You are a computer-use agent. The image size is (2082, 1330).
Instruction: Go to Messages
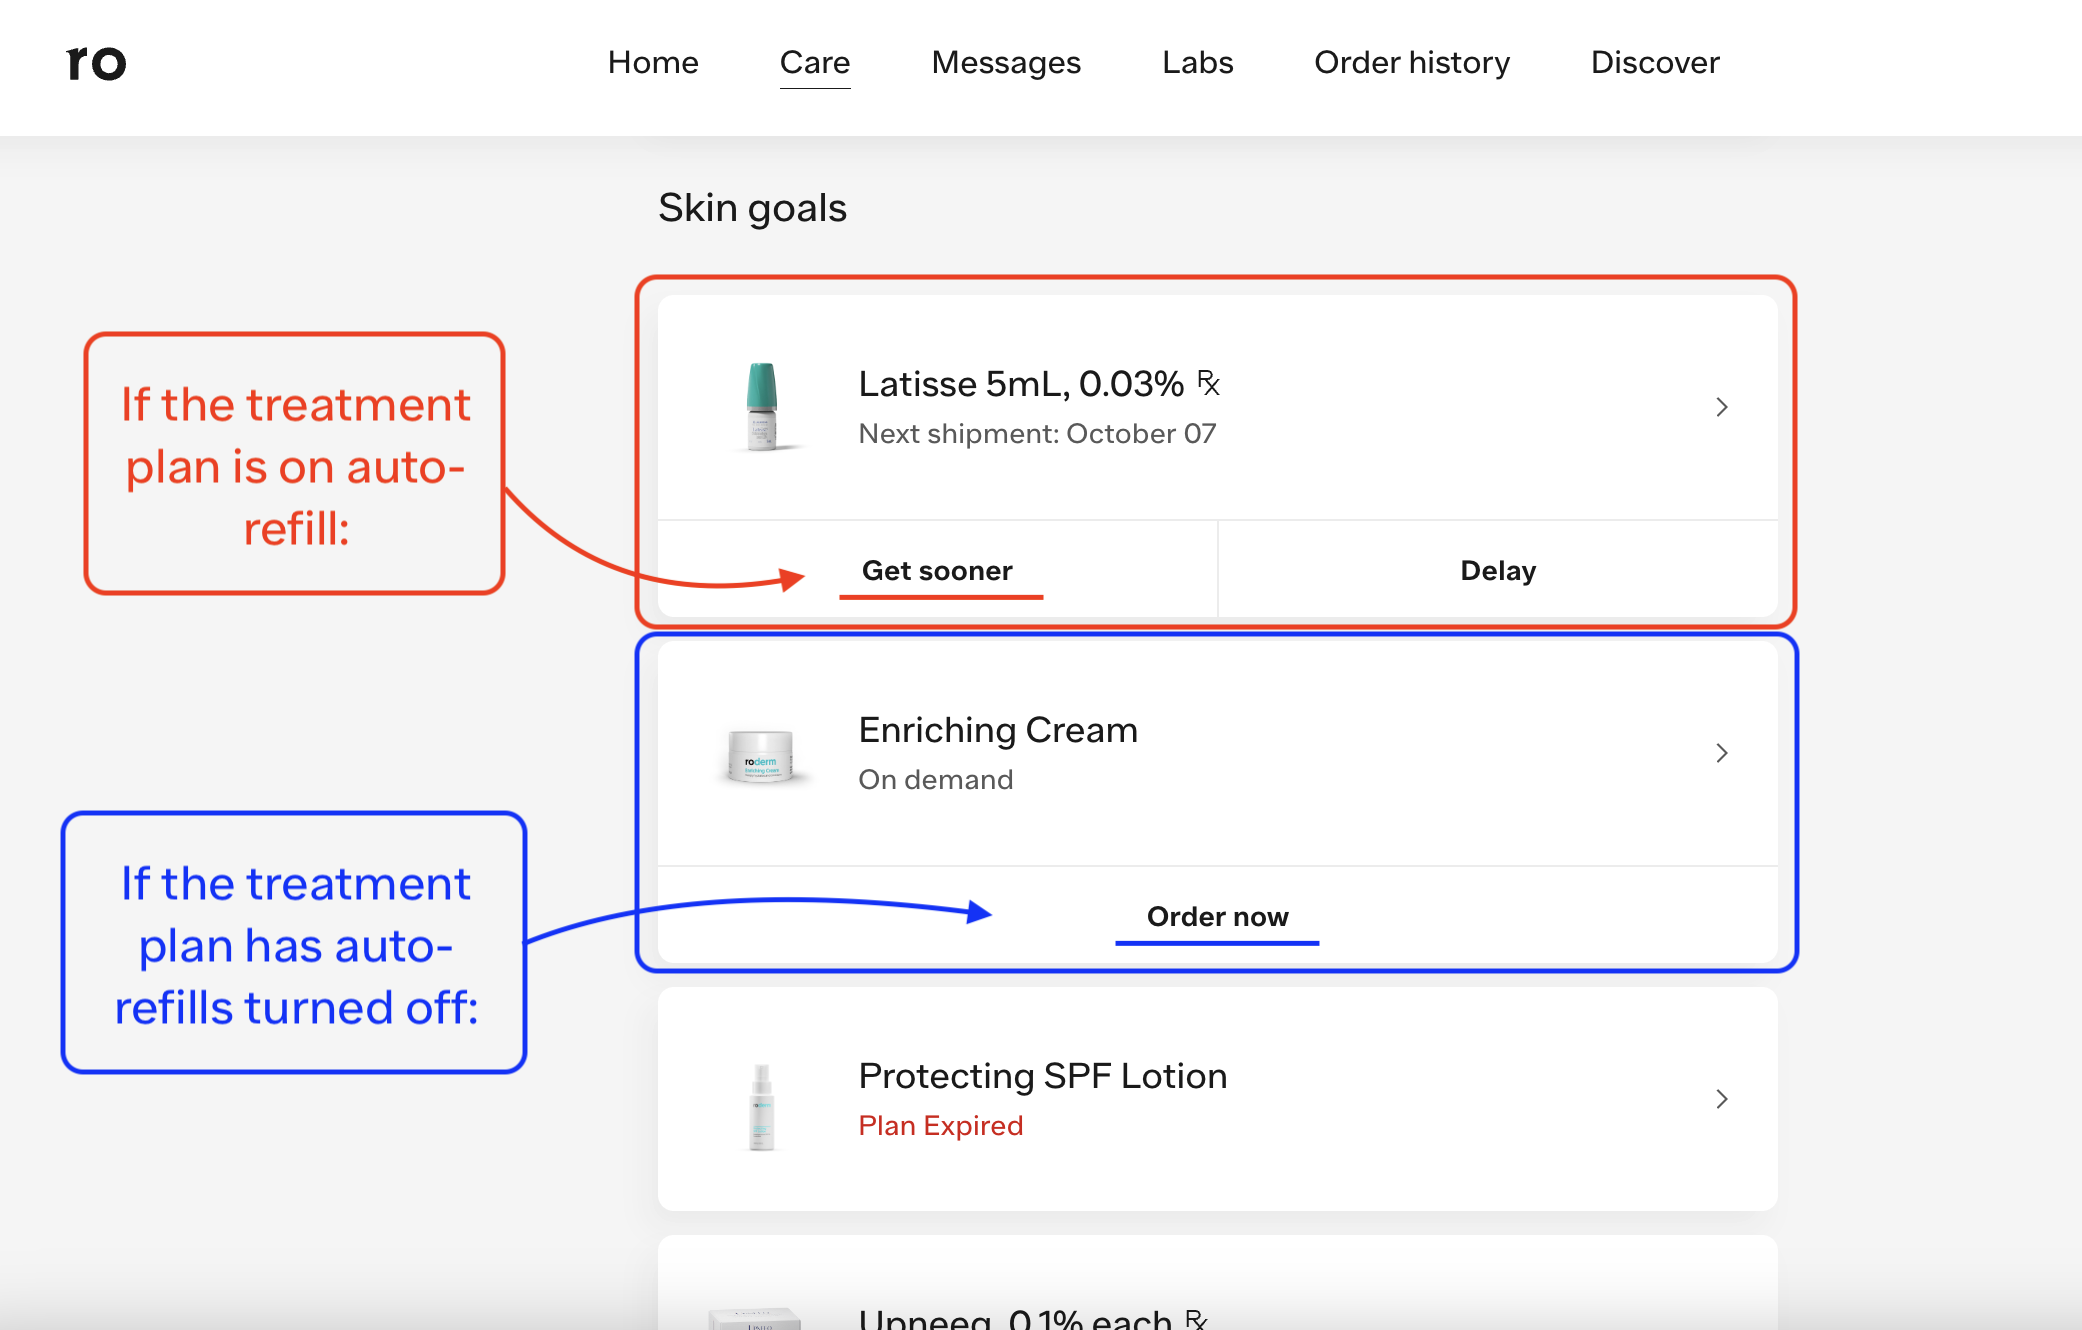coord(1006,62)
